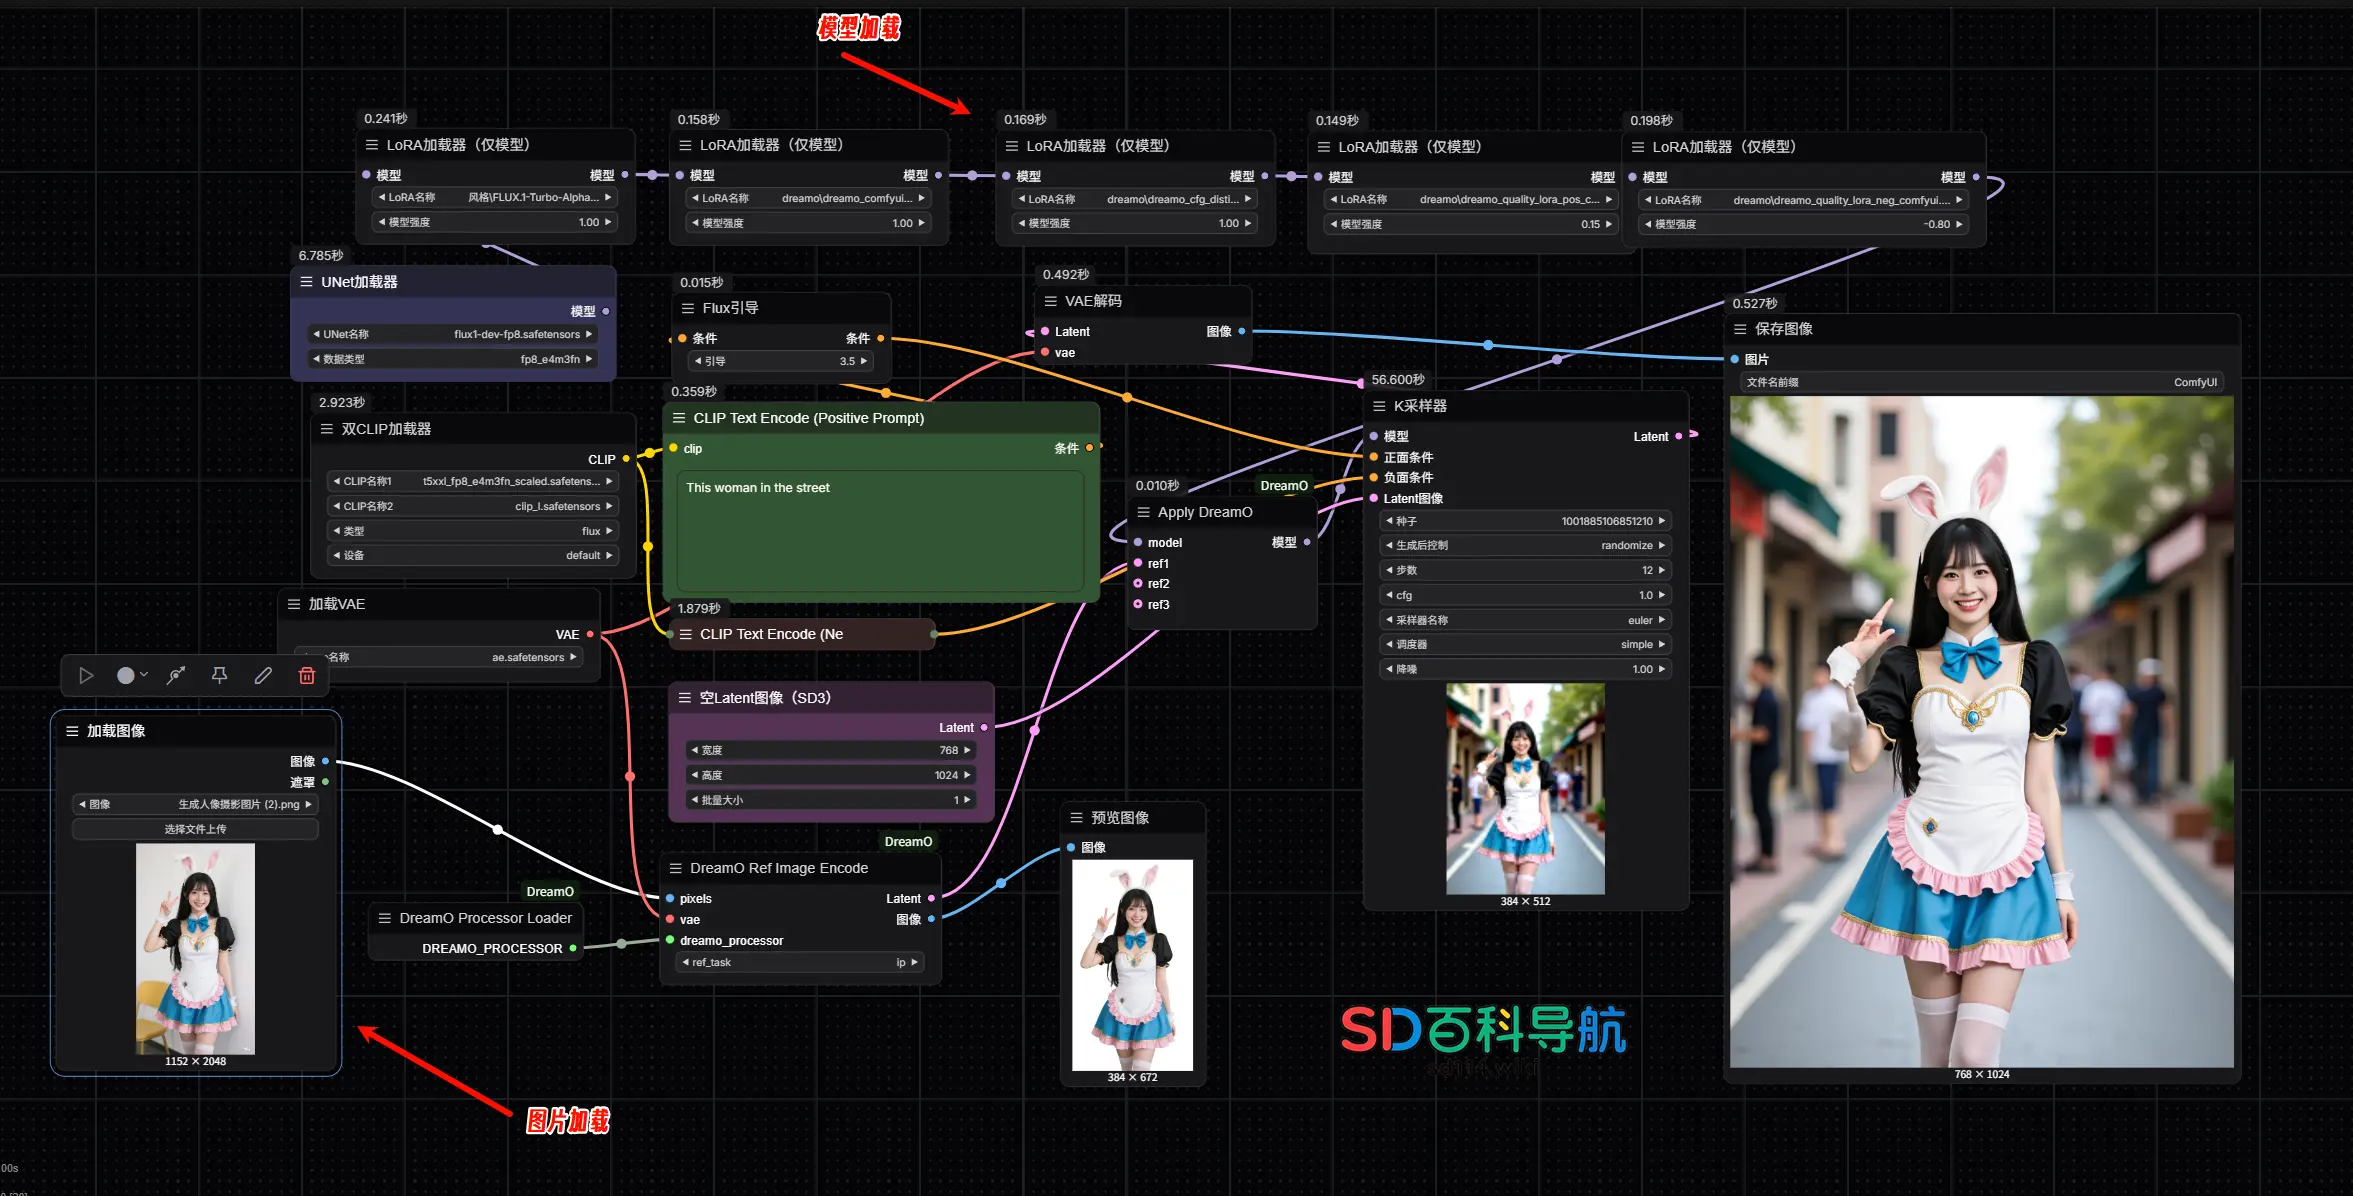Click the collapsed CLIP Text Encode (Ne node title
2353x1196 pixels.
(771, 635)
